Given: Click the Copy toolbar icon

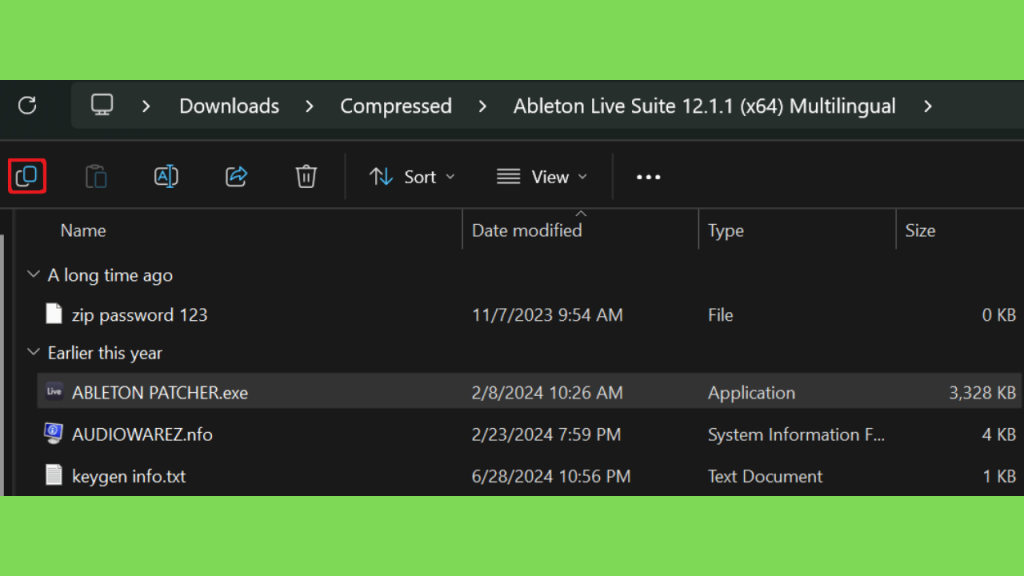Looking at the screenshot, I should (27, 176).
